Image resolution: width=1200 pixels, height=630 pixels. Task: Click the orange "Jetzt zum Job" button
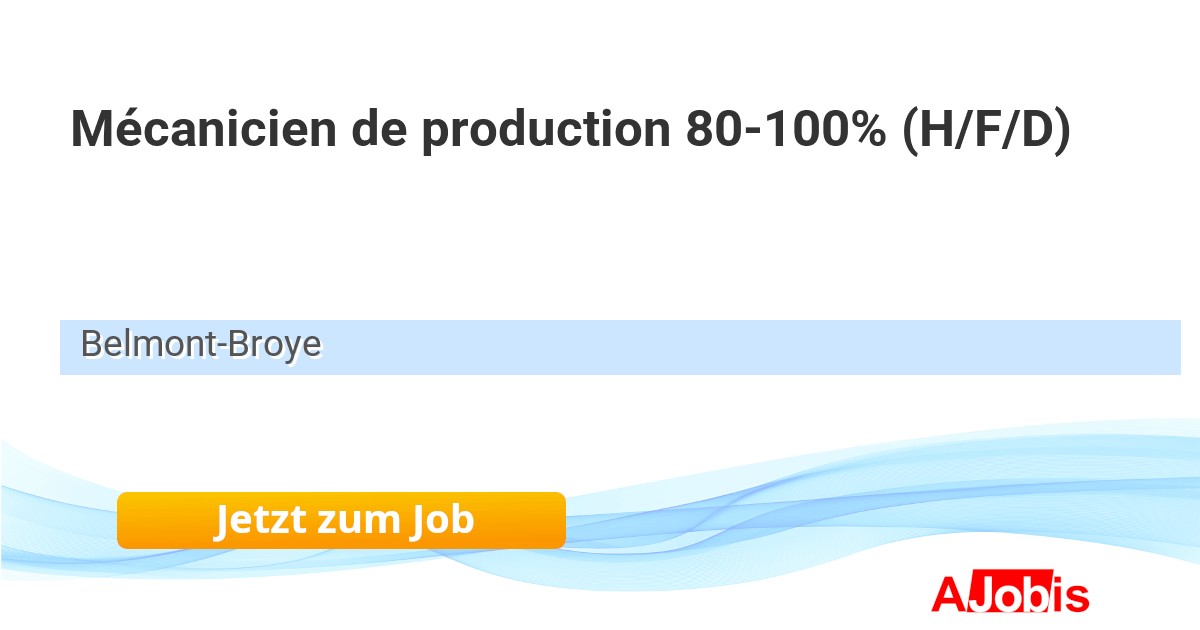[341, 520]
